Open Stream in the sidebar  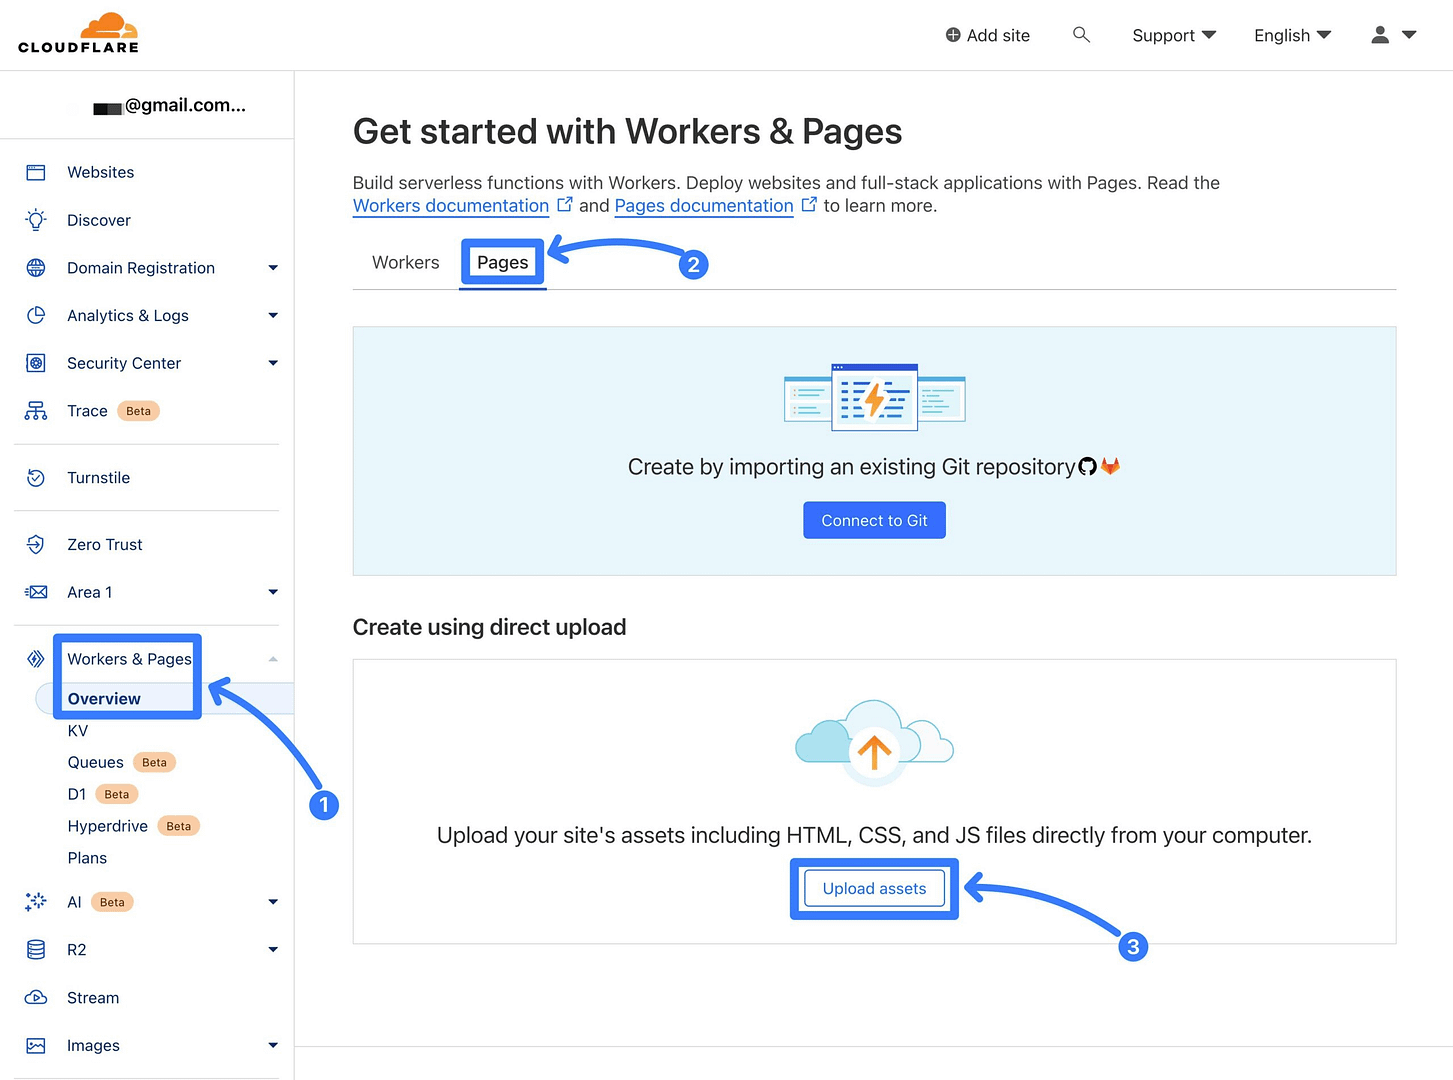pos(93,998)
